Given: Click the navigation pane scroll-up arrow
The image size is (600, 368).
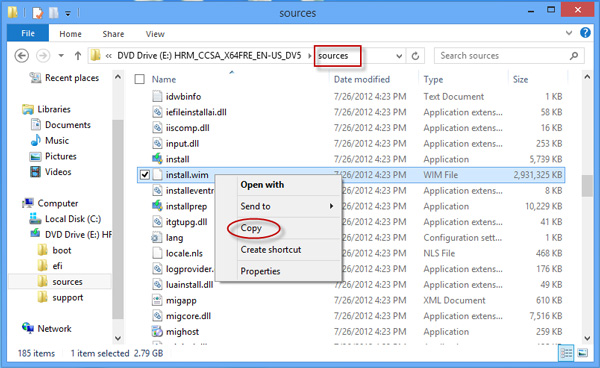Looking at the screenshot, I should [118, 77].
